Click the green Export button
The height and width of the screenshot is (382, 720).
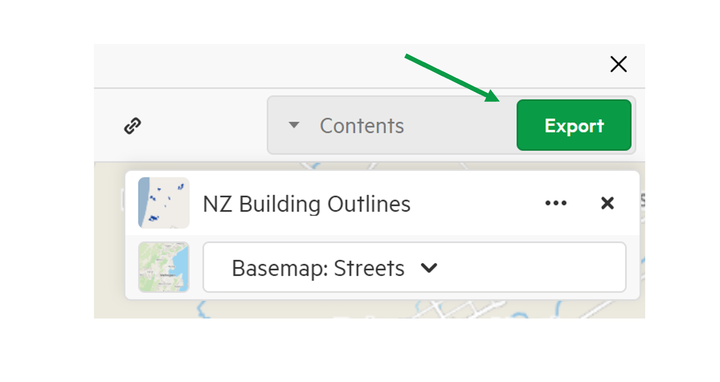[x=574, y=125]
